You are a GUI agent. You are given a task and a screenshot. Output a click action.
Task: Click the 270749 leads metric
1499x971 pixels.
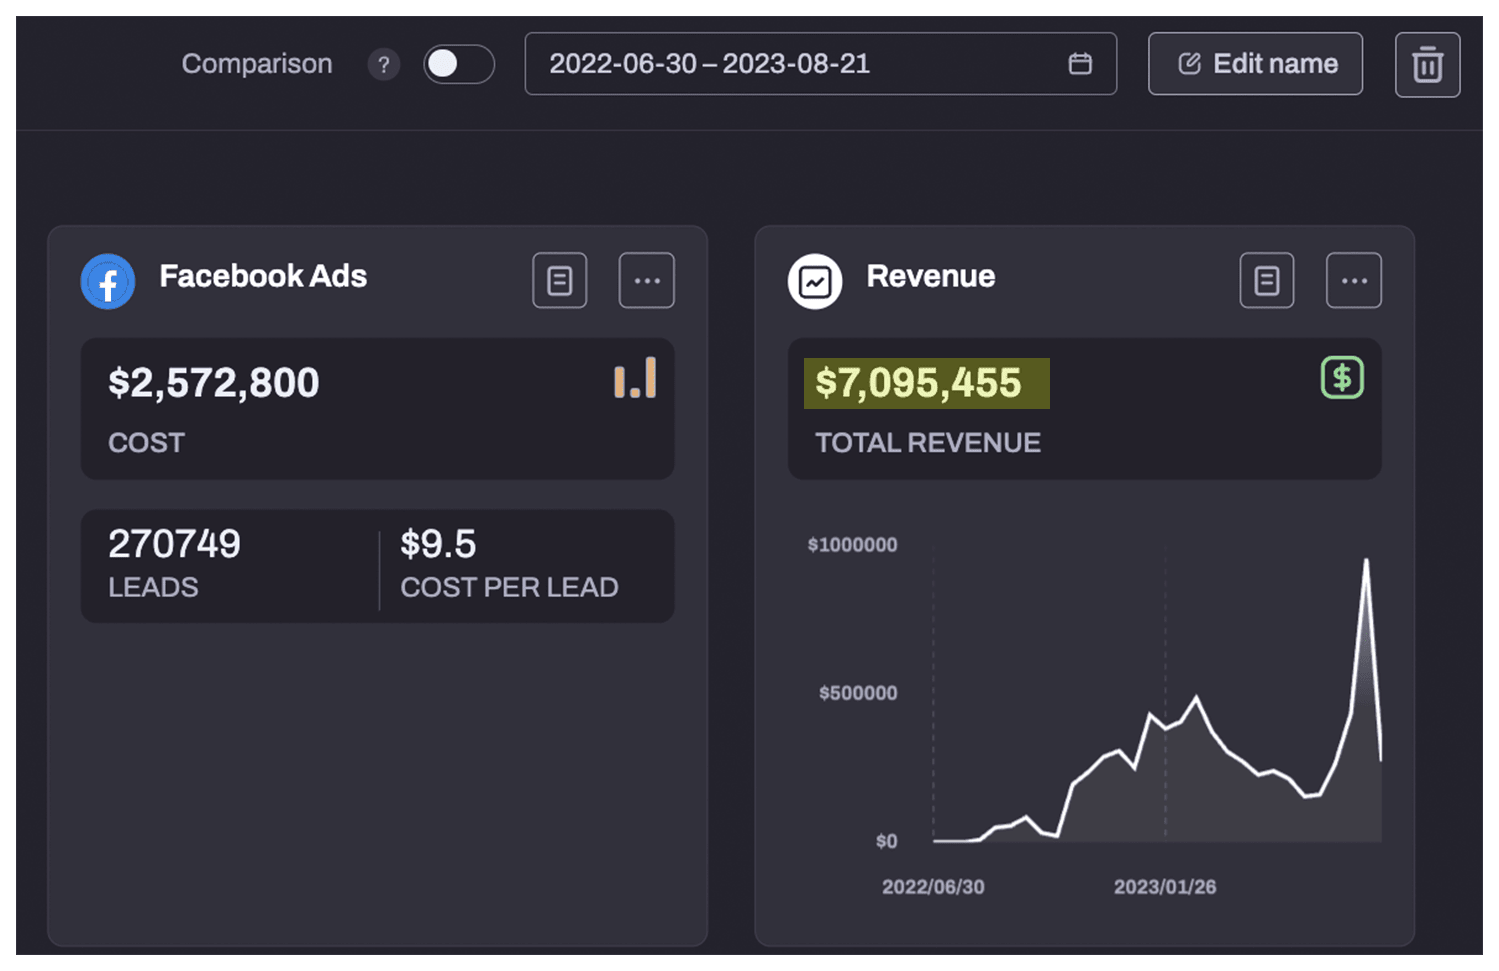tap(174, 545)
